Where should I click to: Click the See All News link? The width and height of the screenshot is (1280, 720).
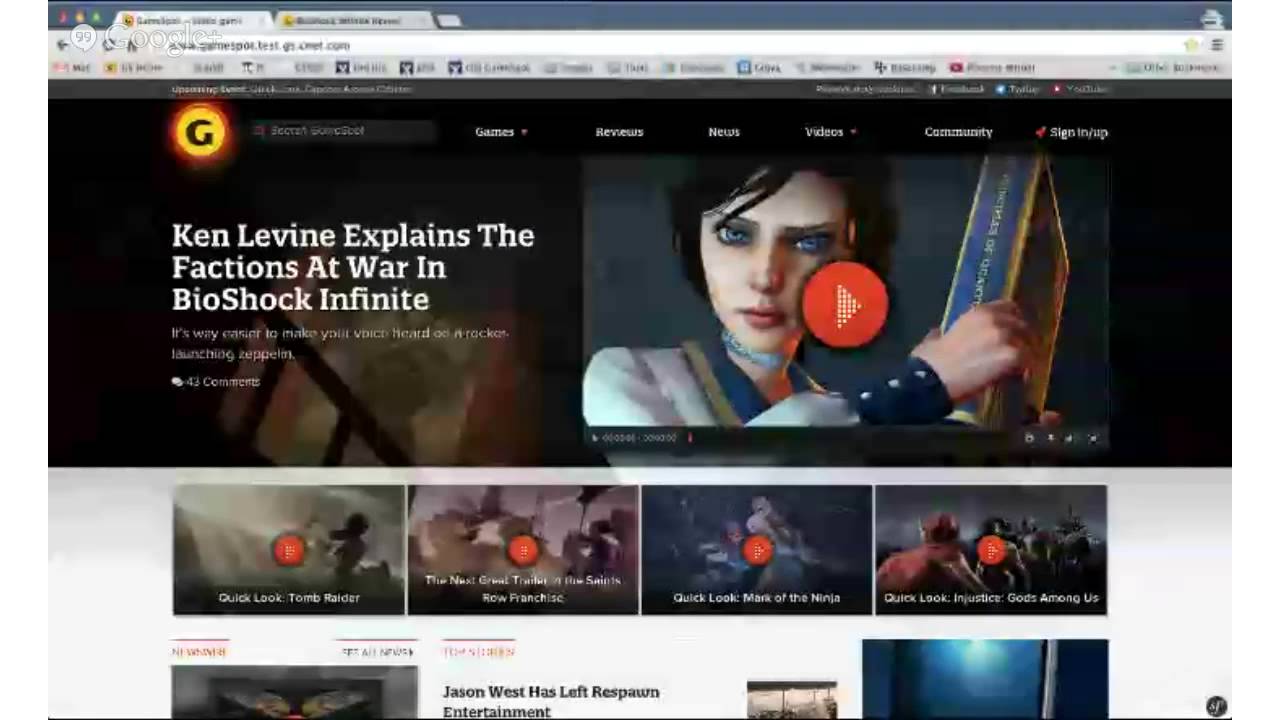(x=377, y=652)
